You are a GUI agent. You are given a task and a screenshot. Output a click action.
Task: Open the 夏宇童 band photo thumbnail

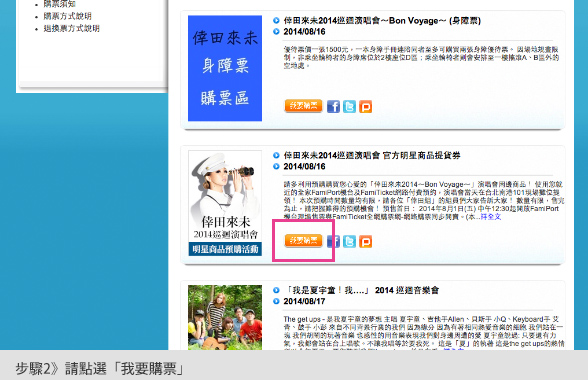click(x=225, y=317)
